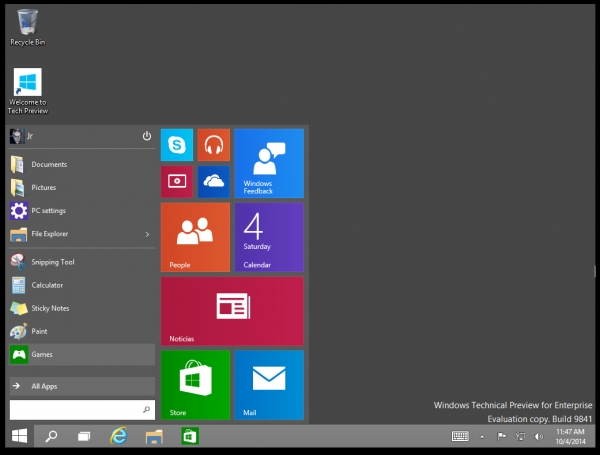Open the Action Center flag icon
The width and height of the screenshot is (600, 455).
pos(501,436)
